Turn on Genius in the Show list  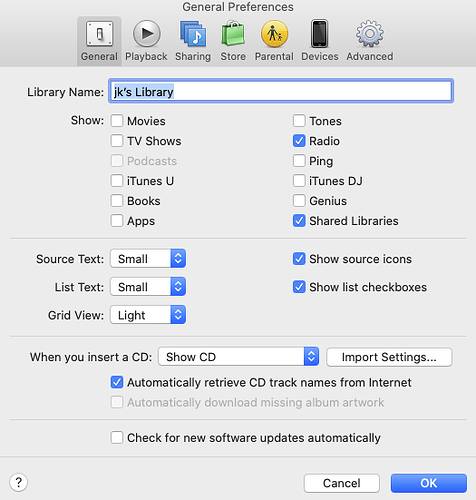click(299, 201)
